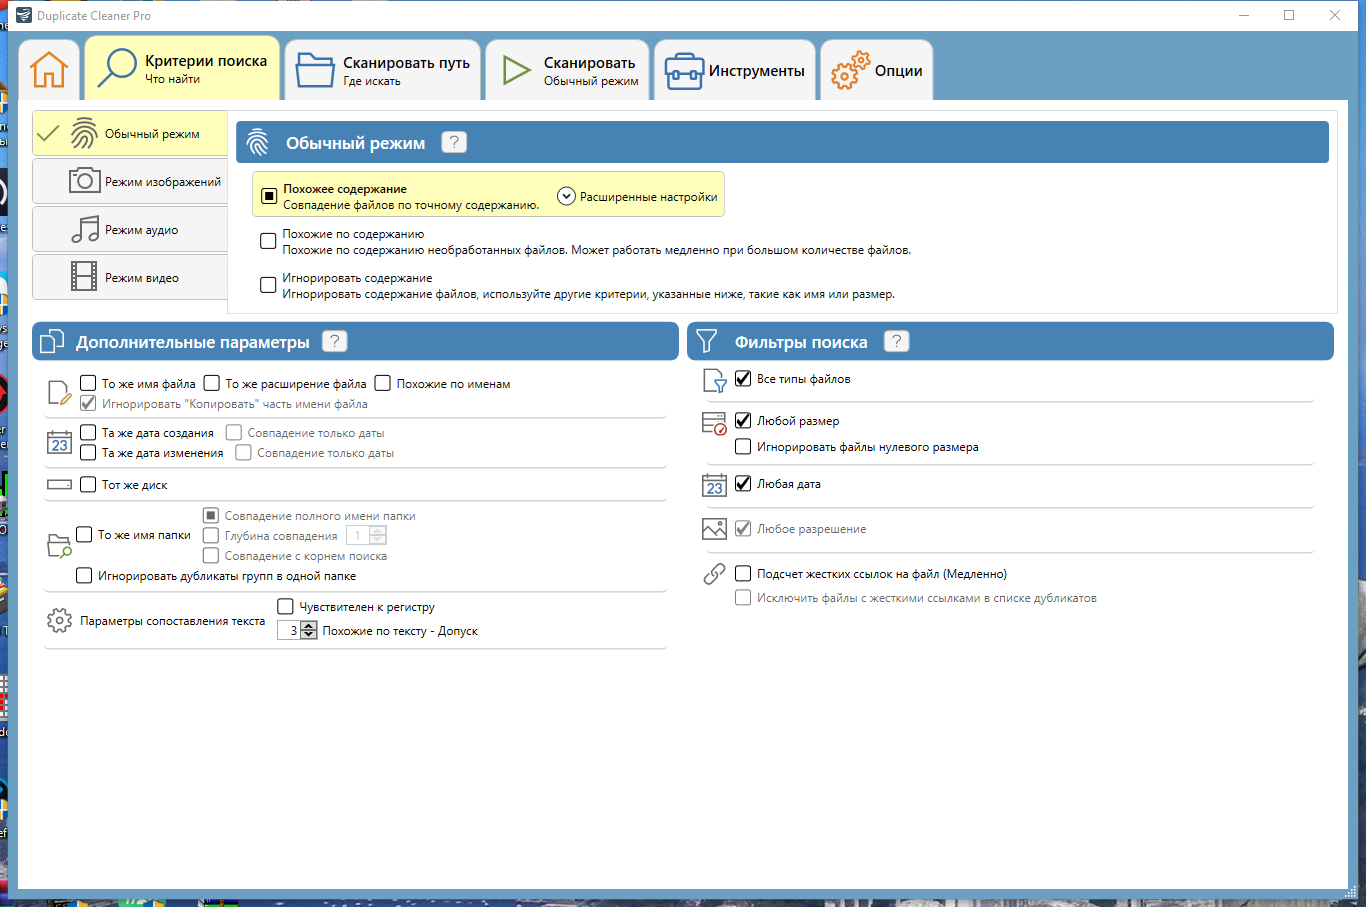
Task: Click the film strip icon of Режим видео
Action: pyautogui.click(x=84, y=277)
